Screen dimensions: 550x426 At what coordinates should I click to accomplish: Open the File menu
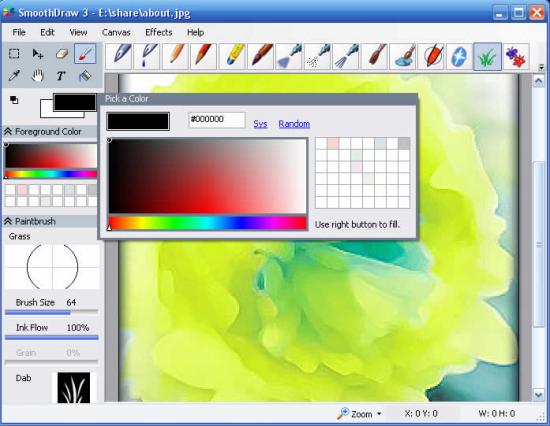(19, 32)
